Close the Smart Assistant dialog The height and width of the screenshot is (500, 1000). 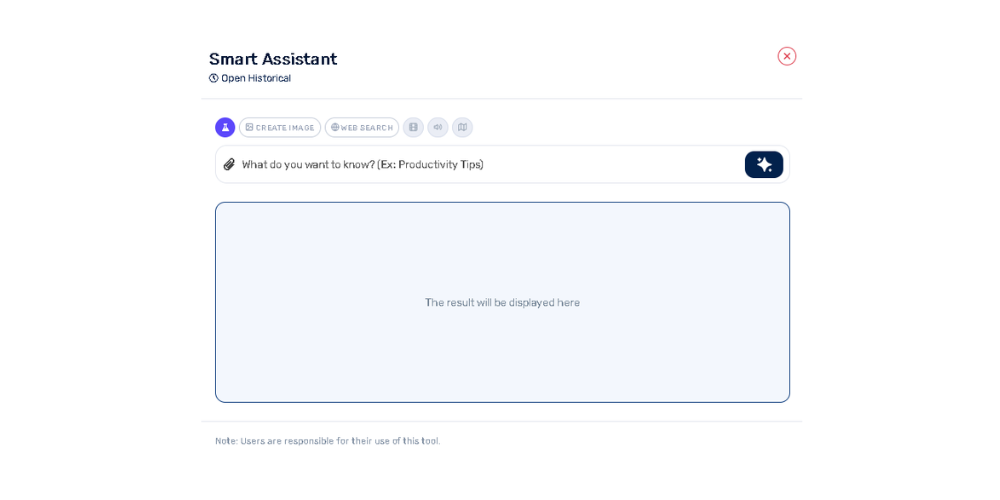[x=787, y=56]
